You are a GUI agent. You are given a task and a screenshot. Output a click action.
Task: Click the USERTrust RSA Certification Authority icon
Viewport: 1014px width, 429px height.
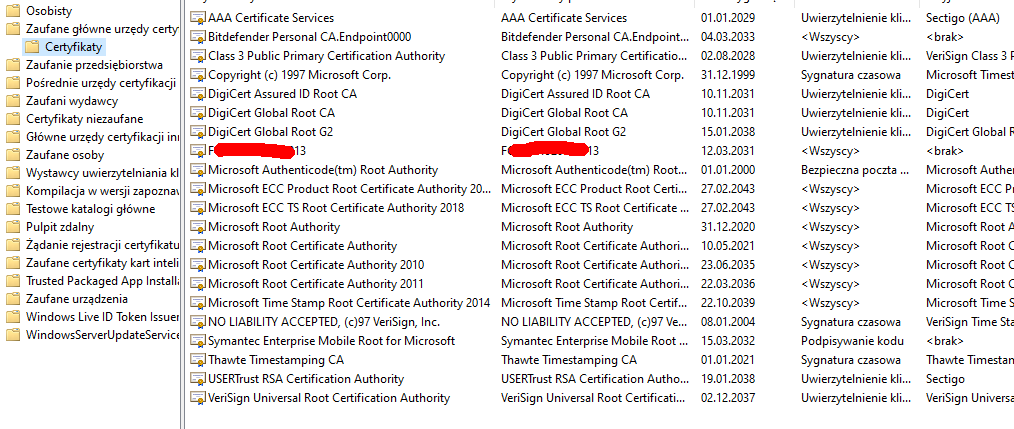(x=197, y=379)
